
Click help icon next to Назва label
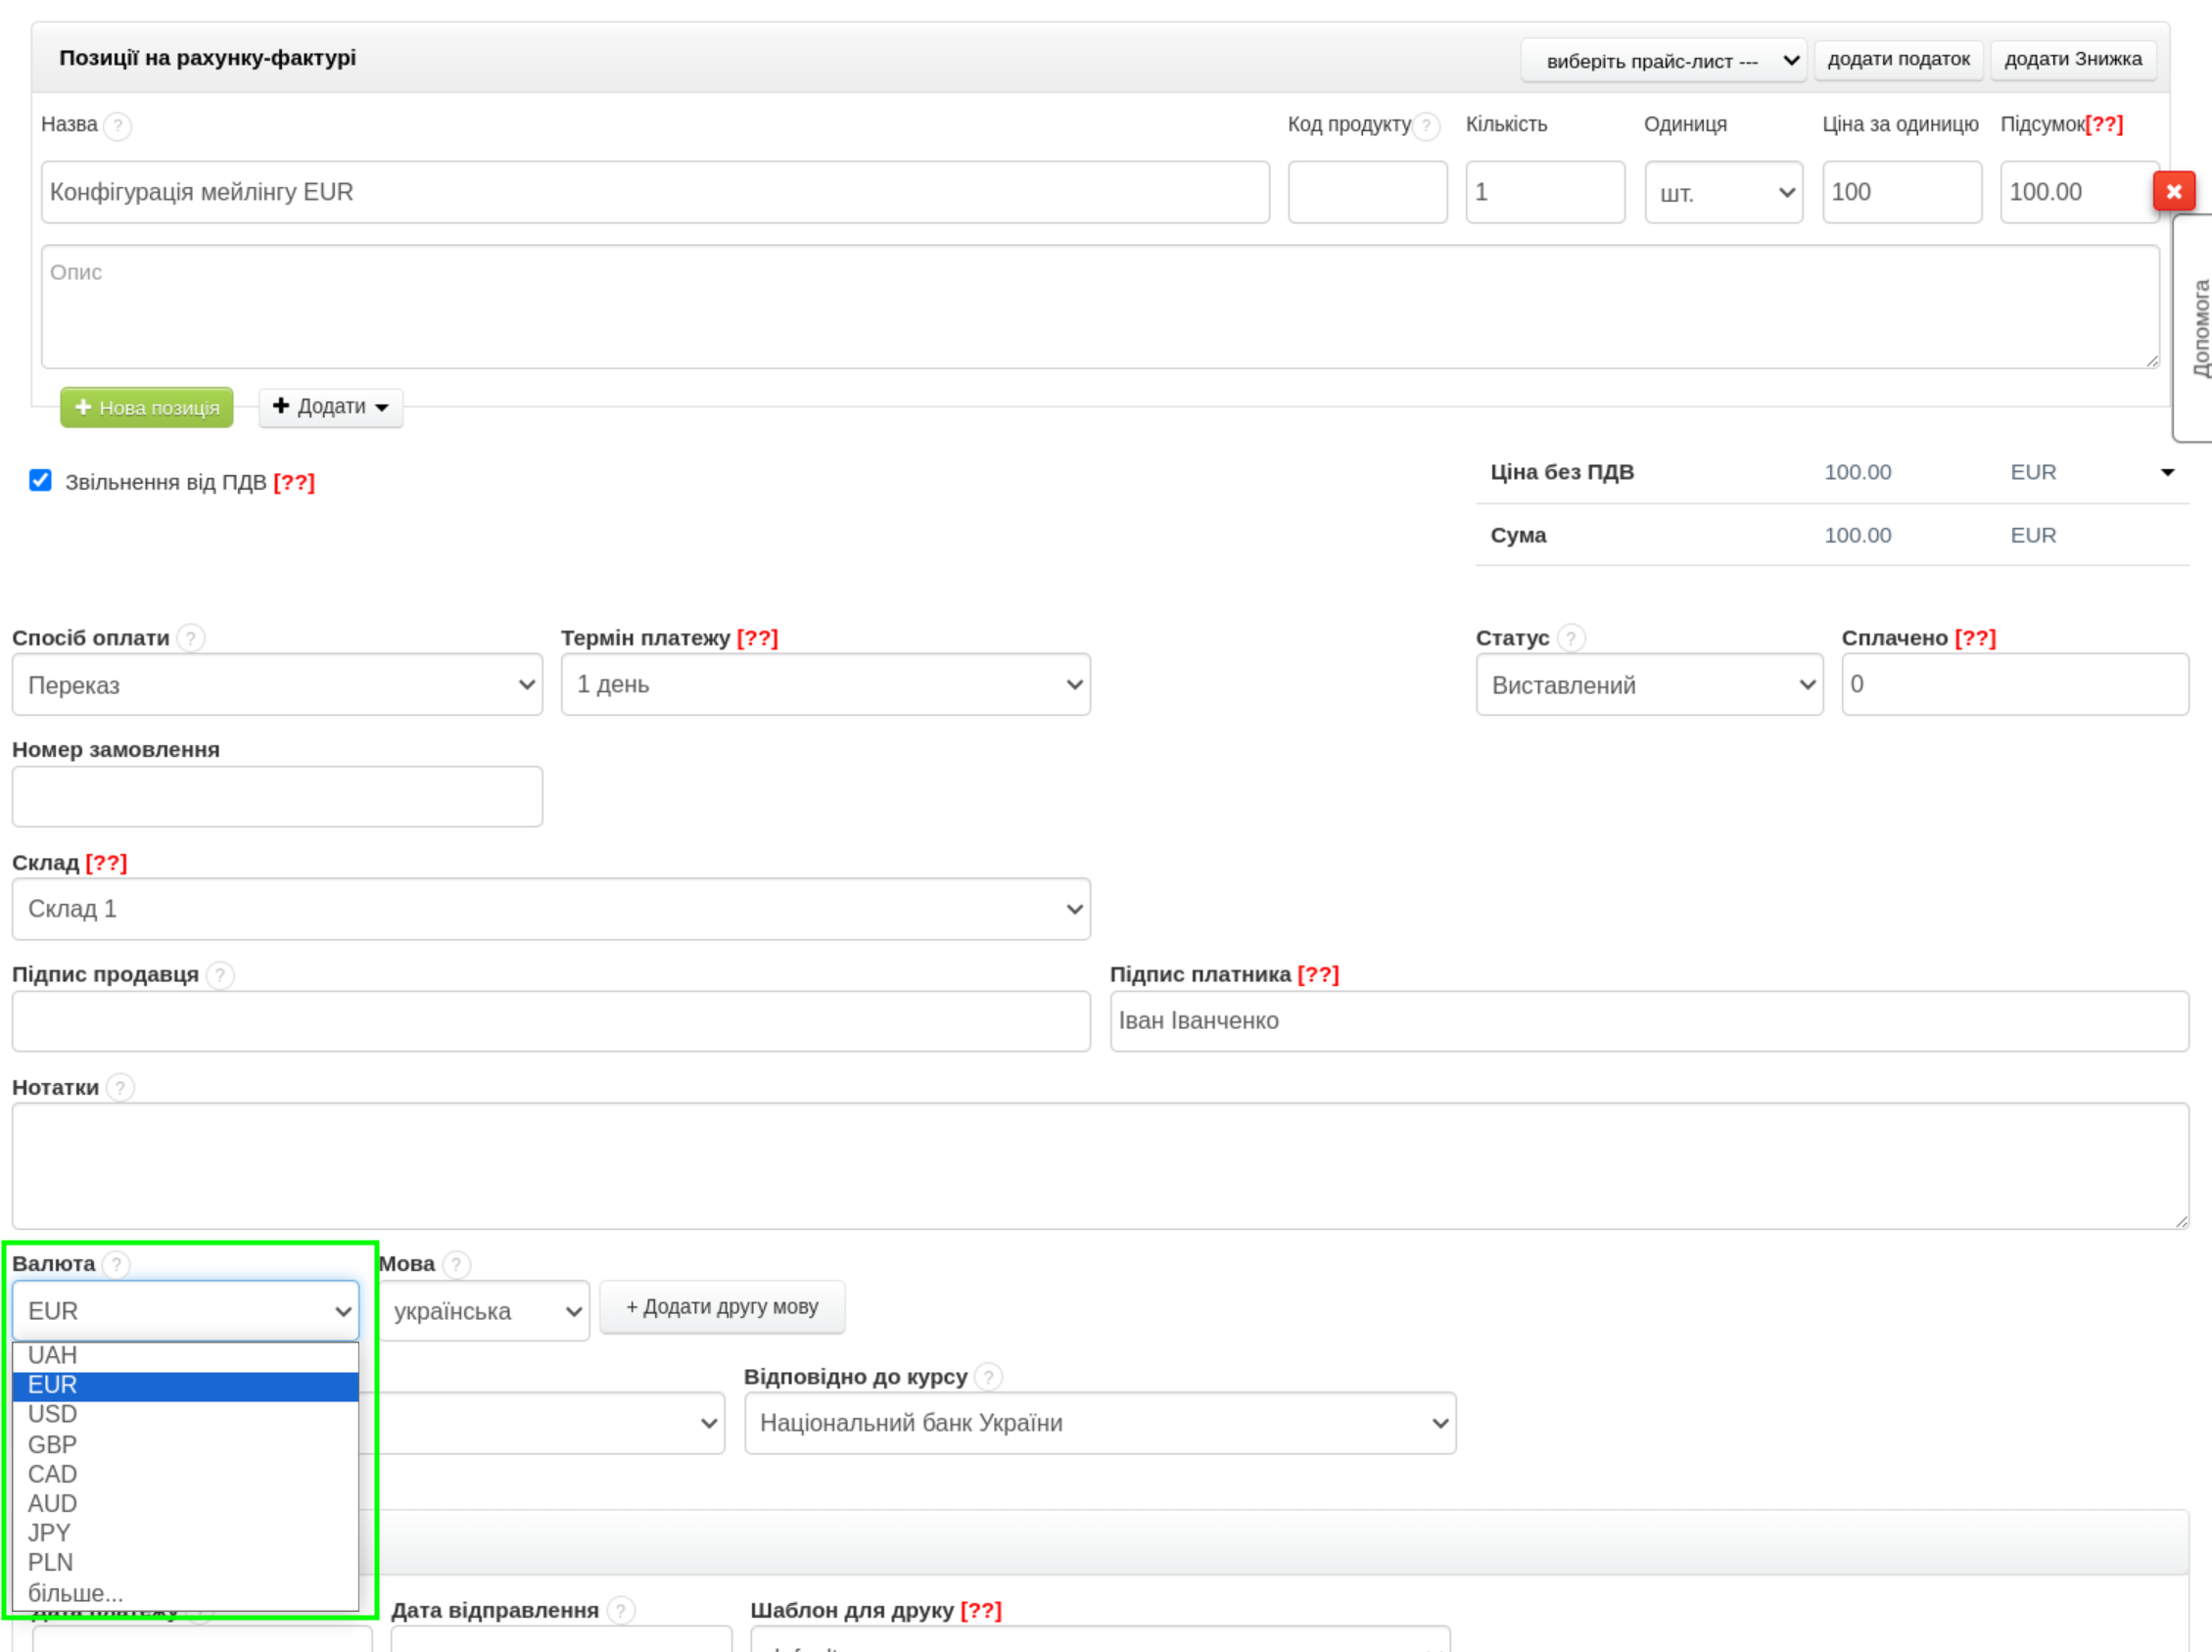click(x=118, y=126)
